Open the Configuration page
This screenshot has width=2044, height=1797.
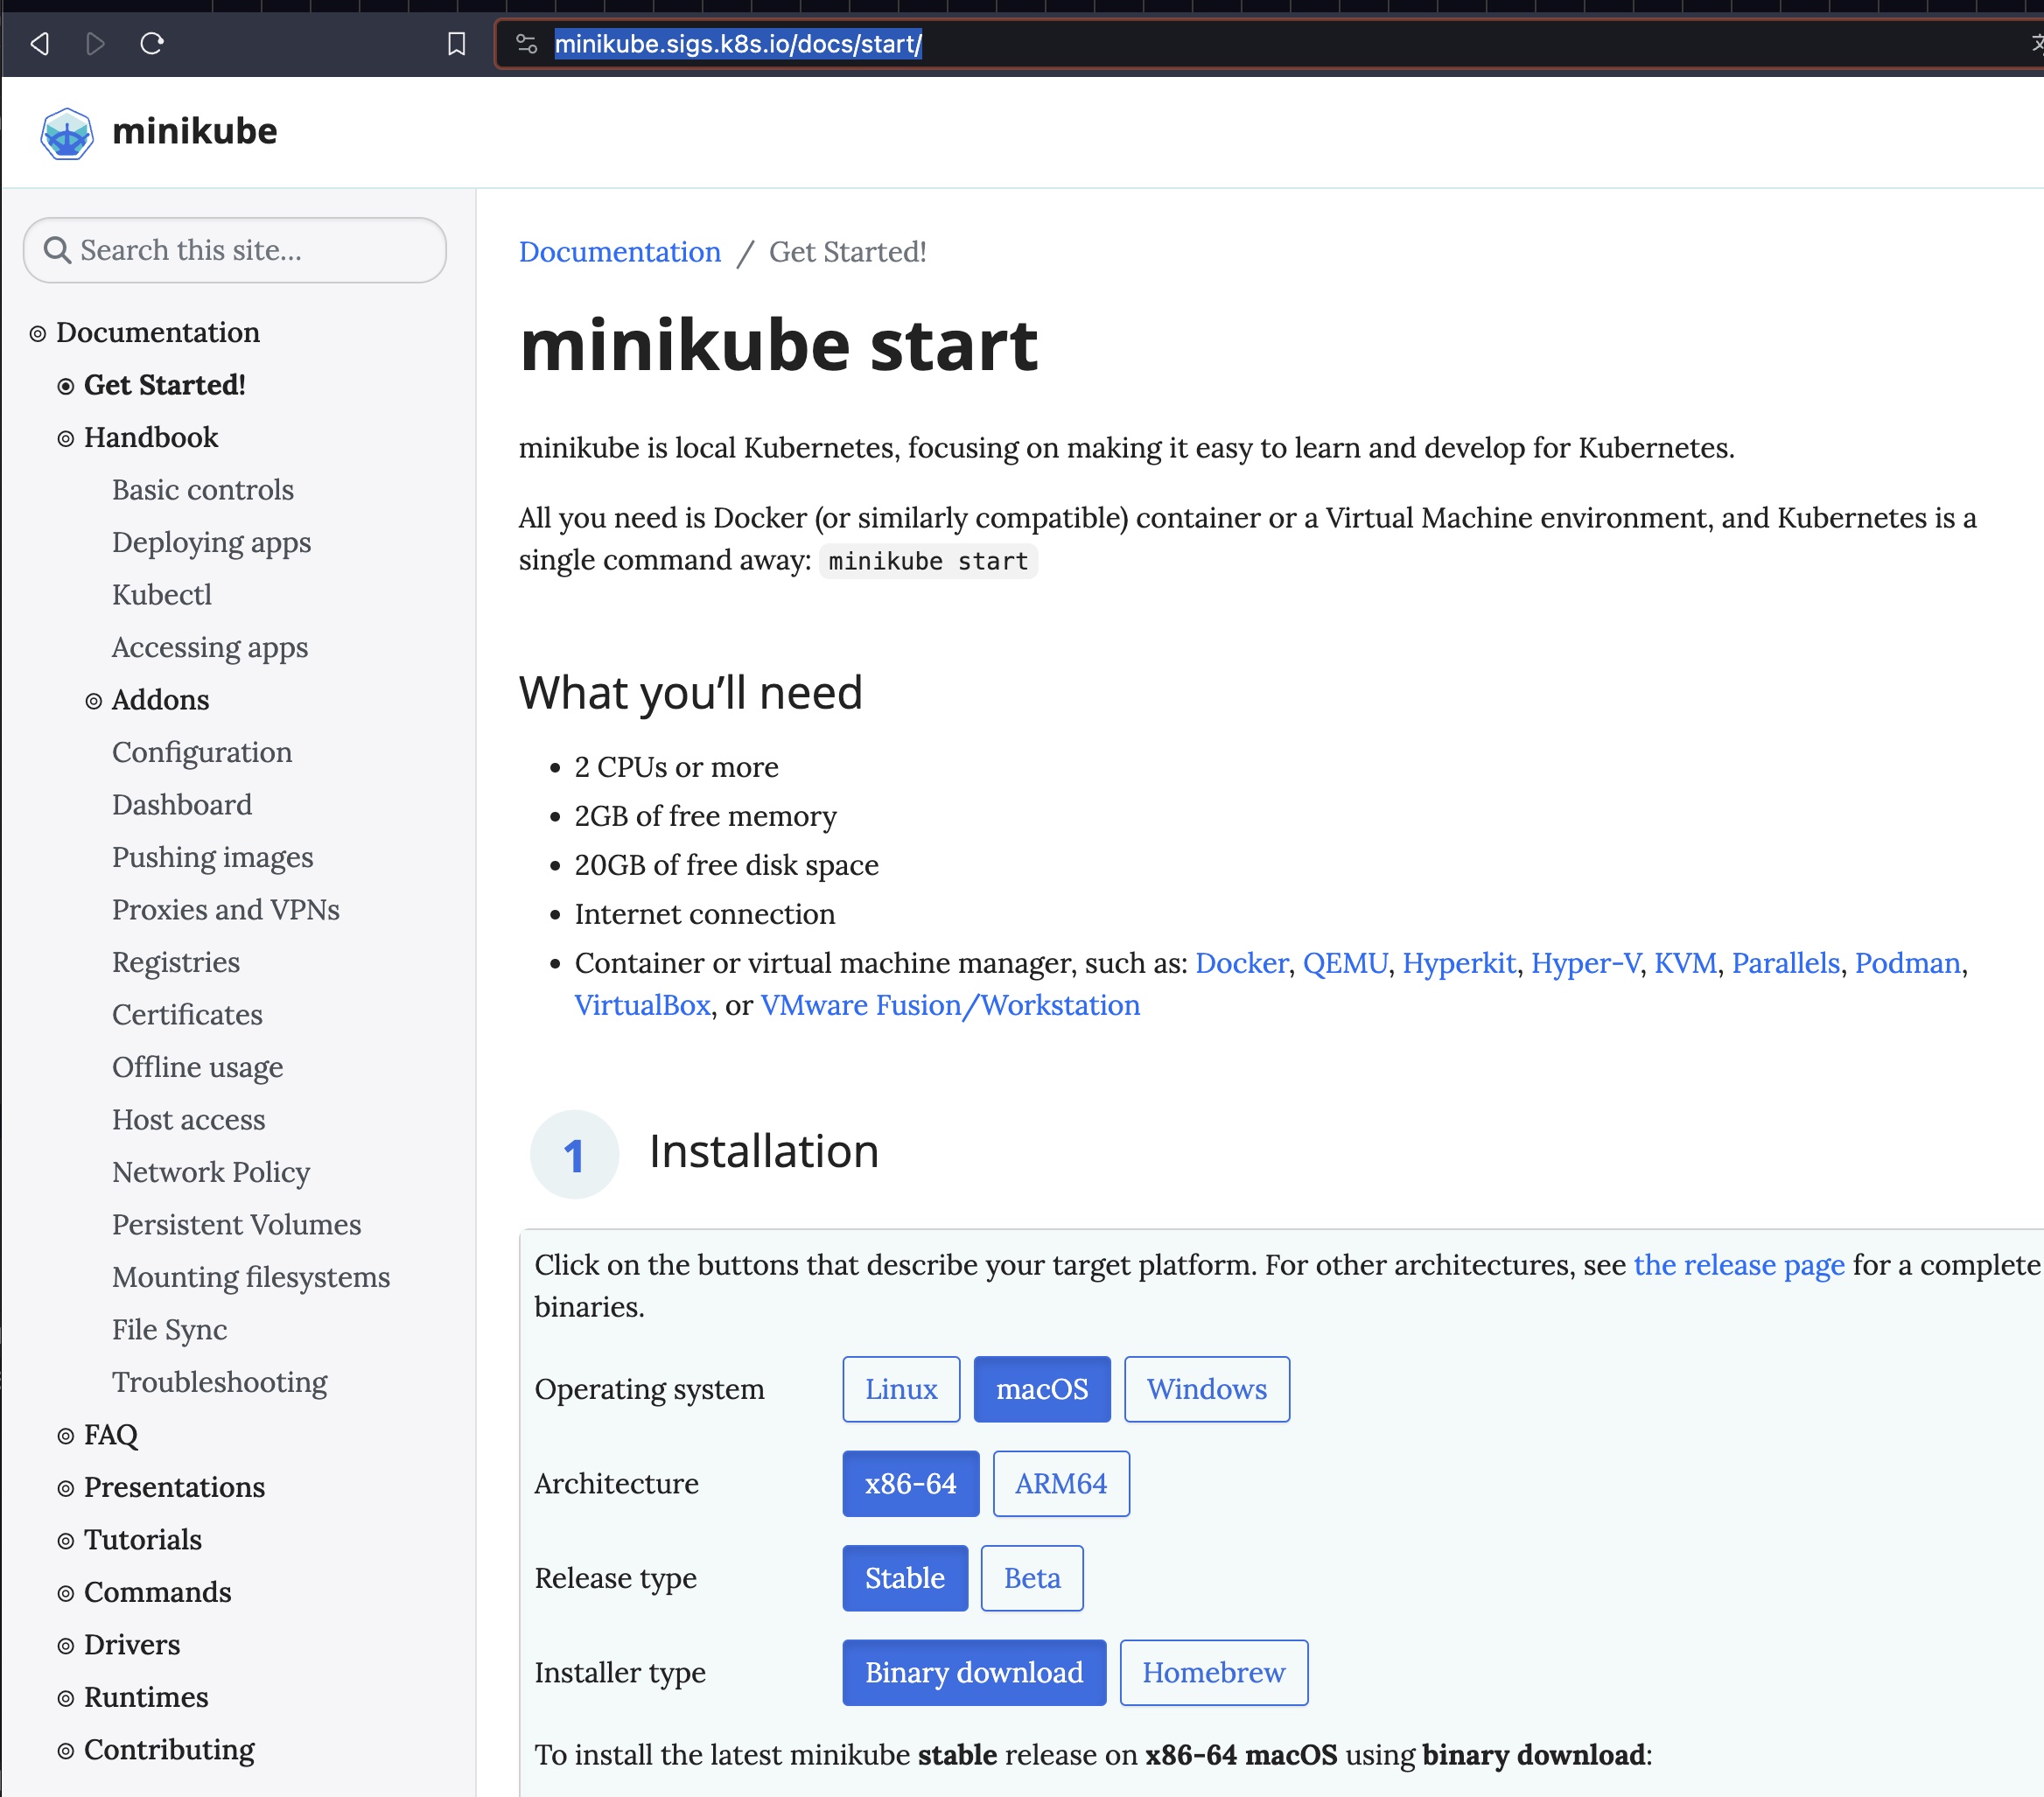click(x=202, y=753)
